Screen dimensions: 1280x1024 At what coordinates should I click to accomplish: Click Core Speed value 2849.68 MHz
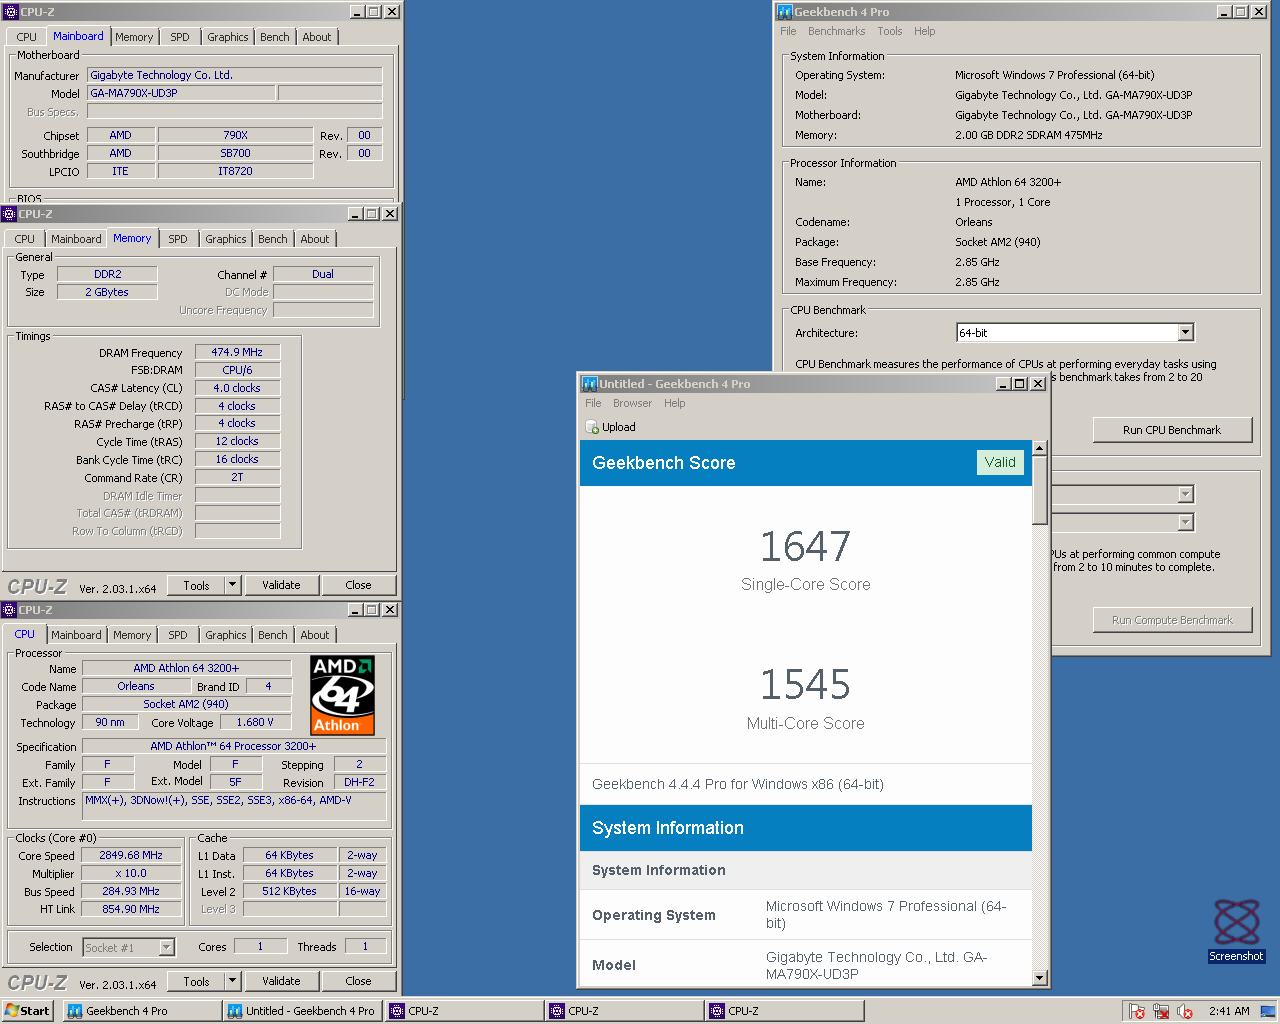point(131,855)
